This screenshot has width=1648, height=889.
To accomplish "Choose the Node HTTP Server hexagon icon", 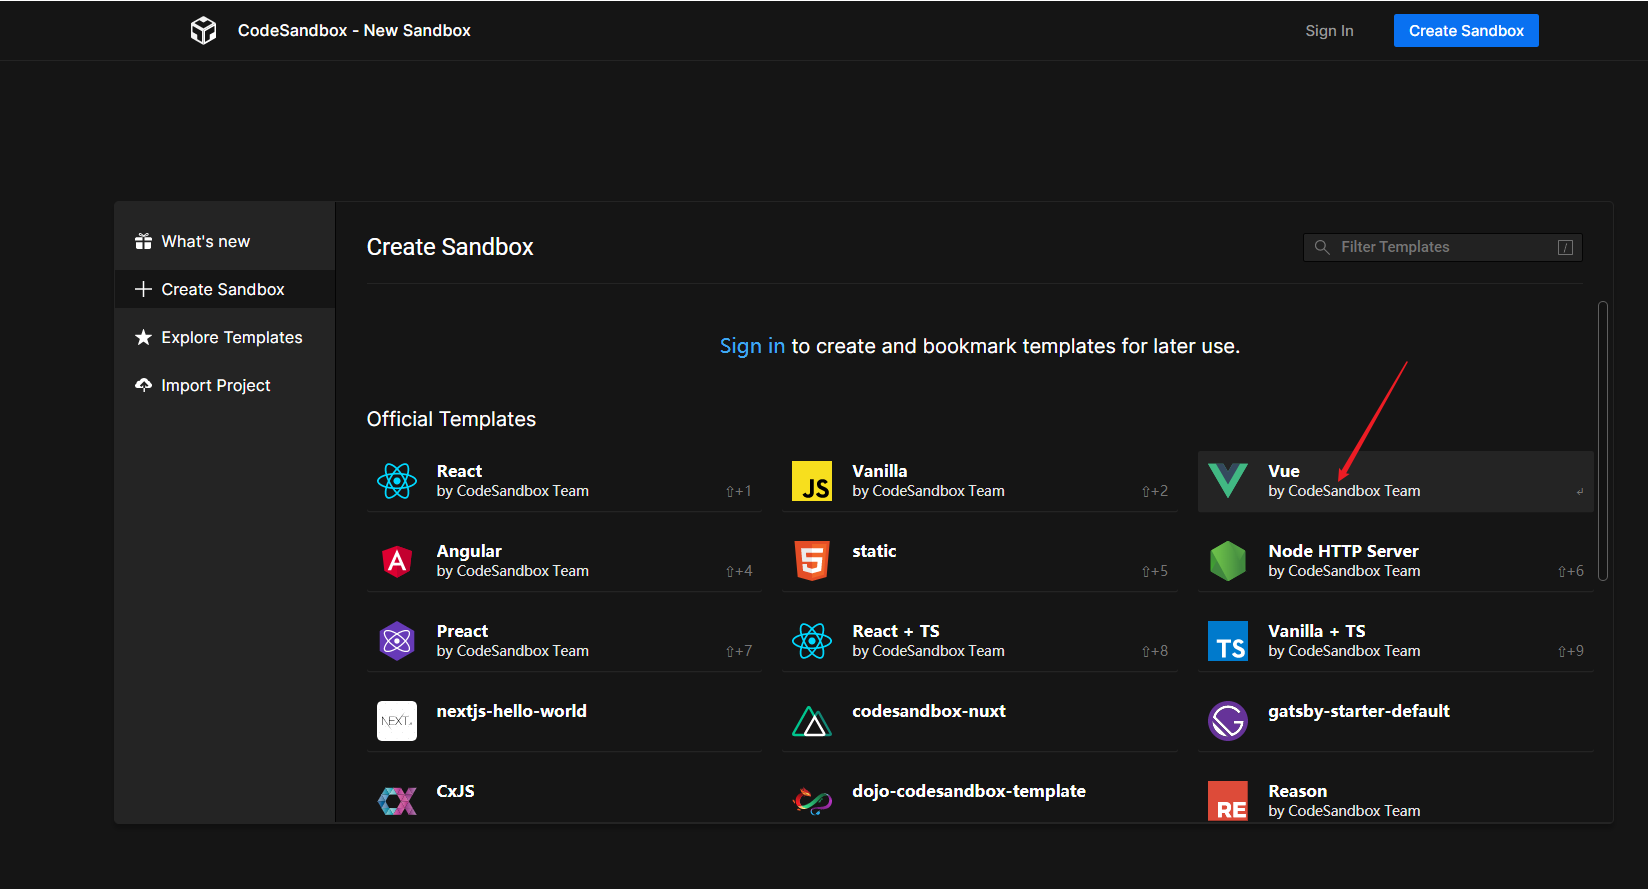I will (x=1228, y=561).
